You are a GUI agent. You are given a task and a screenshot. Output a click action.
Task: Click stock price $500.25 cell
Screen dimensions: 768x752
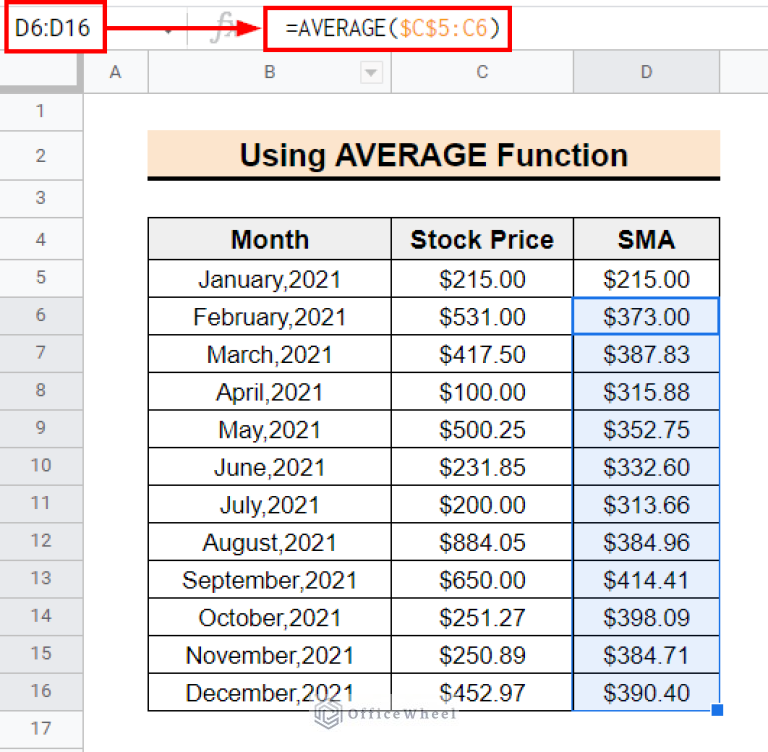pos(482,429)
